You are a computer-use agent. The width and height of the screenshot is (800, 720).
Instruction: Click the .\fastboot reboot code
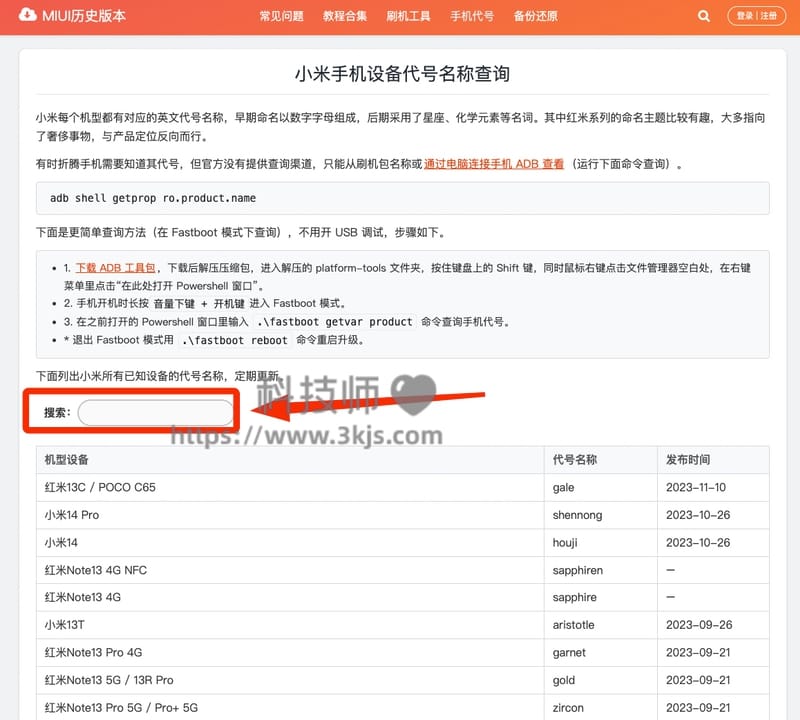click(x=235, y=340)
